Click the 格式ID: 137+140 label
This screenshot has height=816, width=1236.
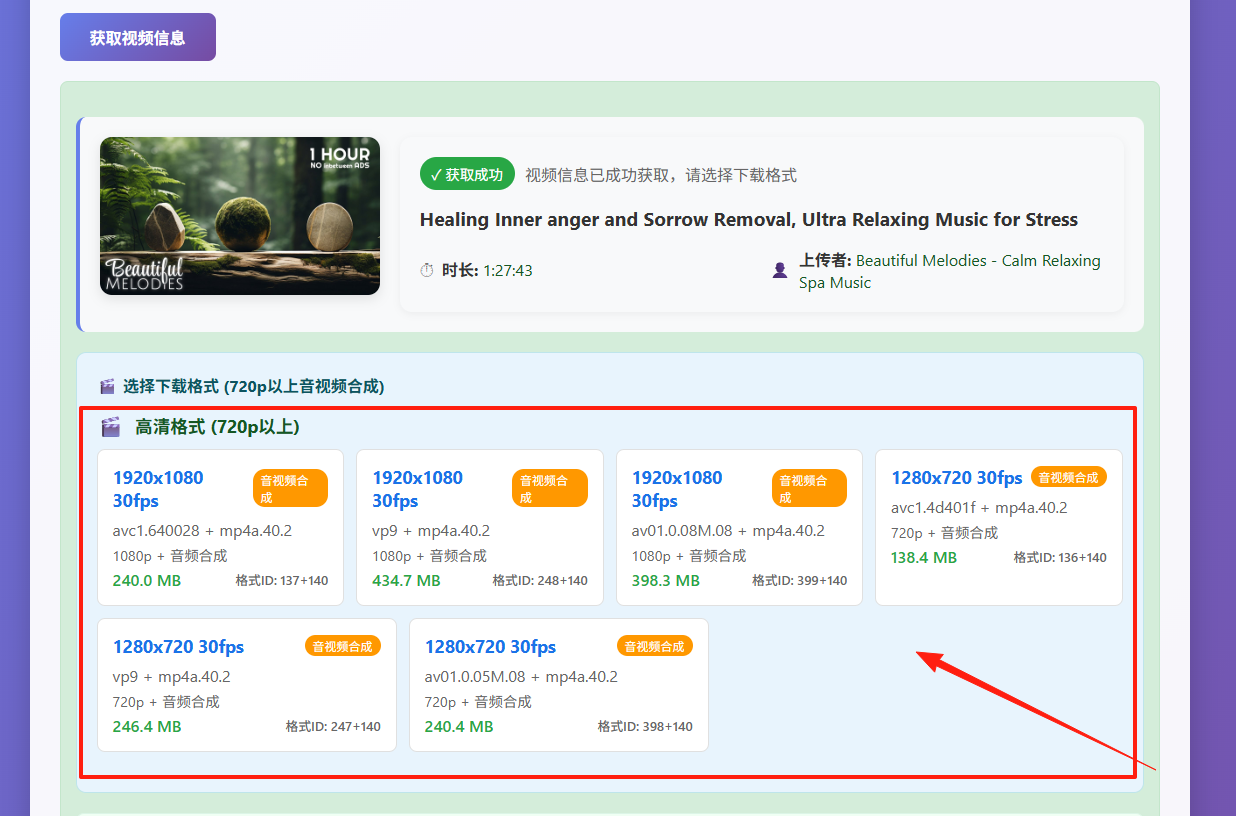(x=282, y=580)
